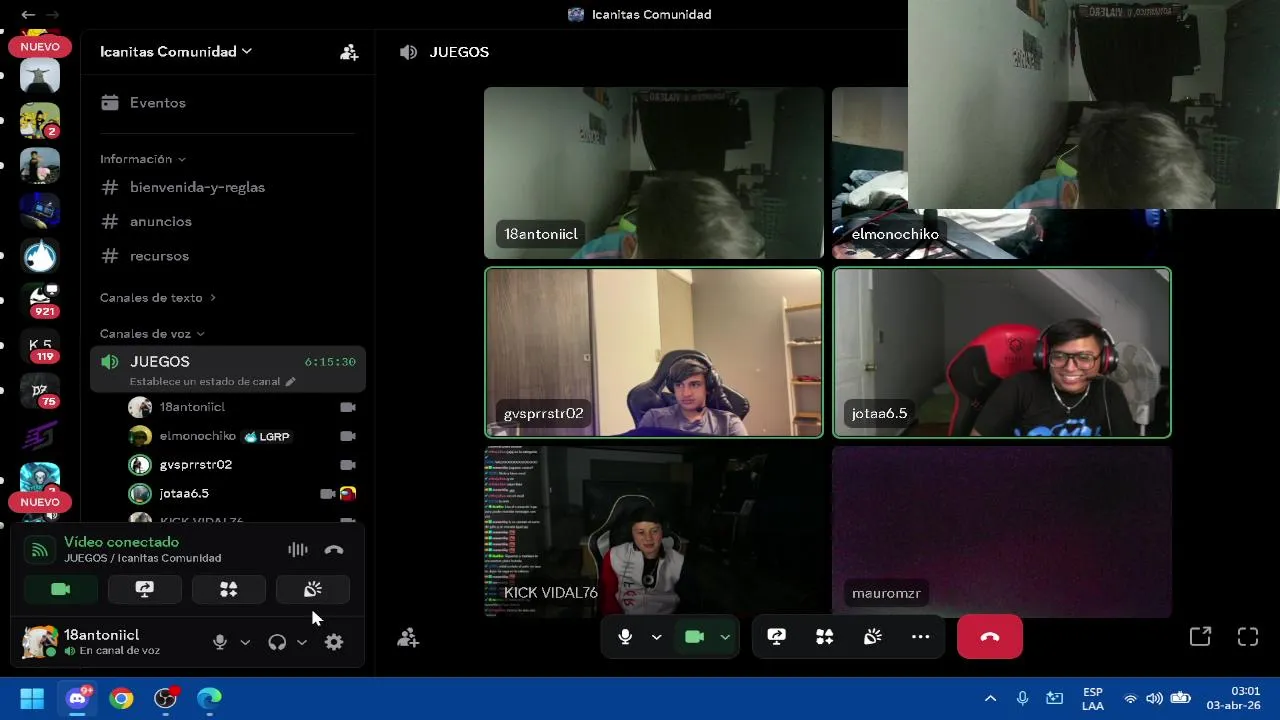Collapse the Canales de voz category
The height and width of the screenshot is (720, 1280).
(152, 334)
